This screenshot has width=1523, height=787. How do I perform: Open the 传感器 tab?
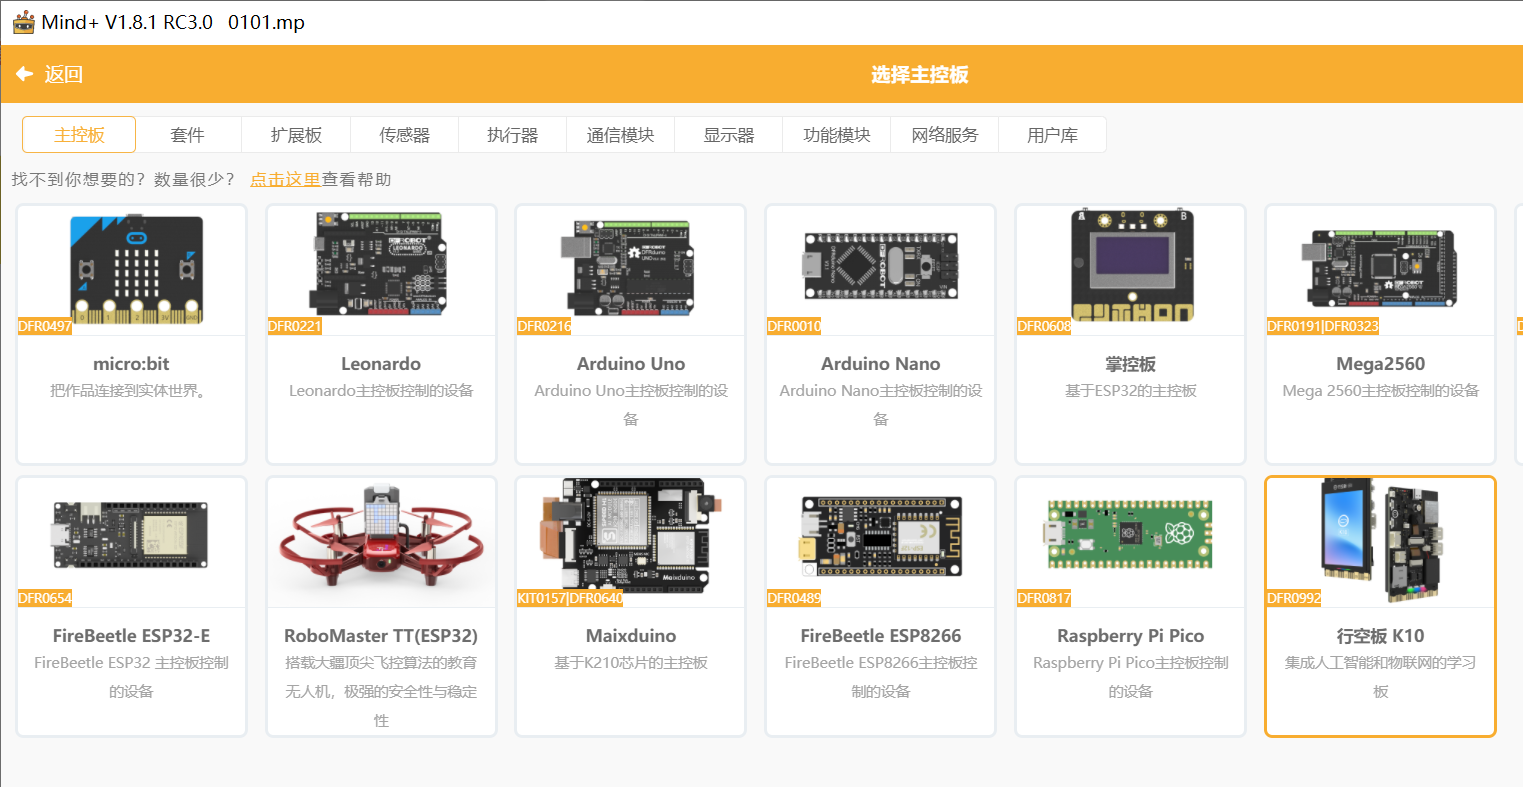[404, 135]
